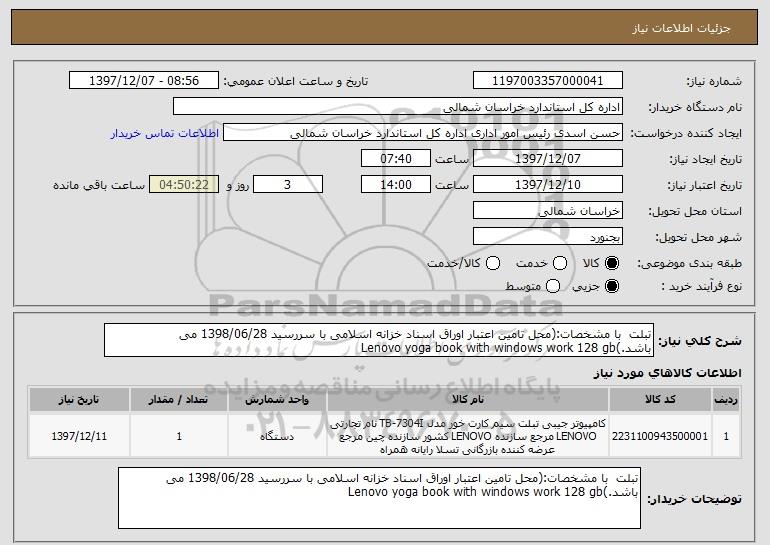Click the تعداد / مقدار column header
The height and width of the screenshot is (545, 770).
[x=179, y=400]
